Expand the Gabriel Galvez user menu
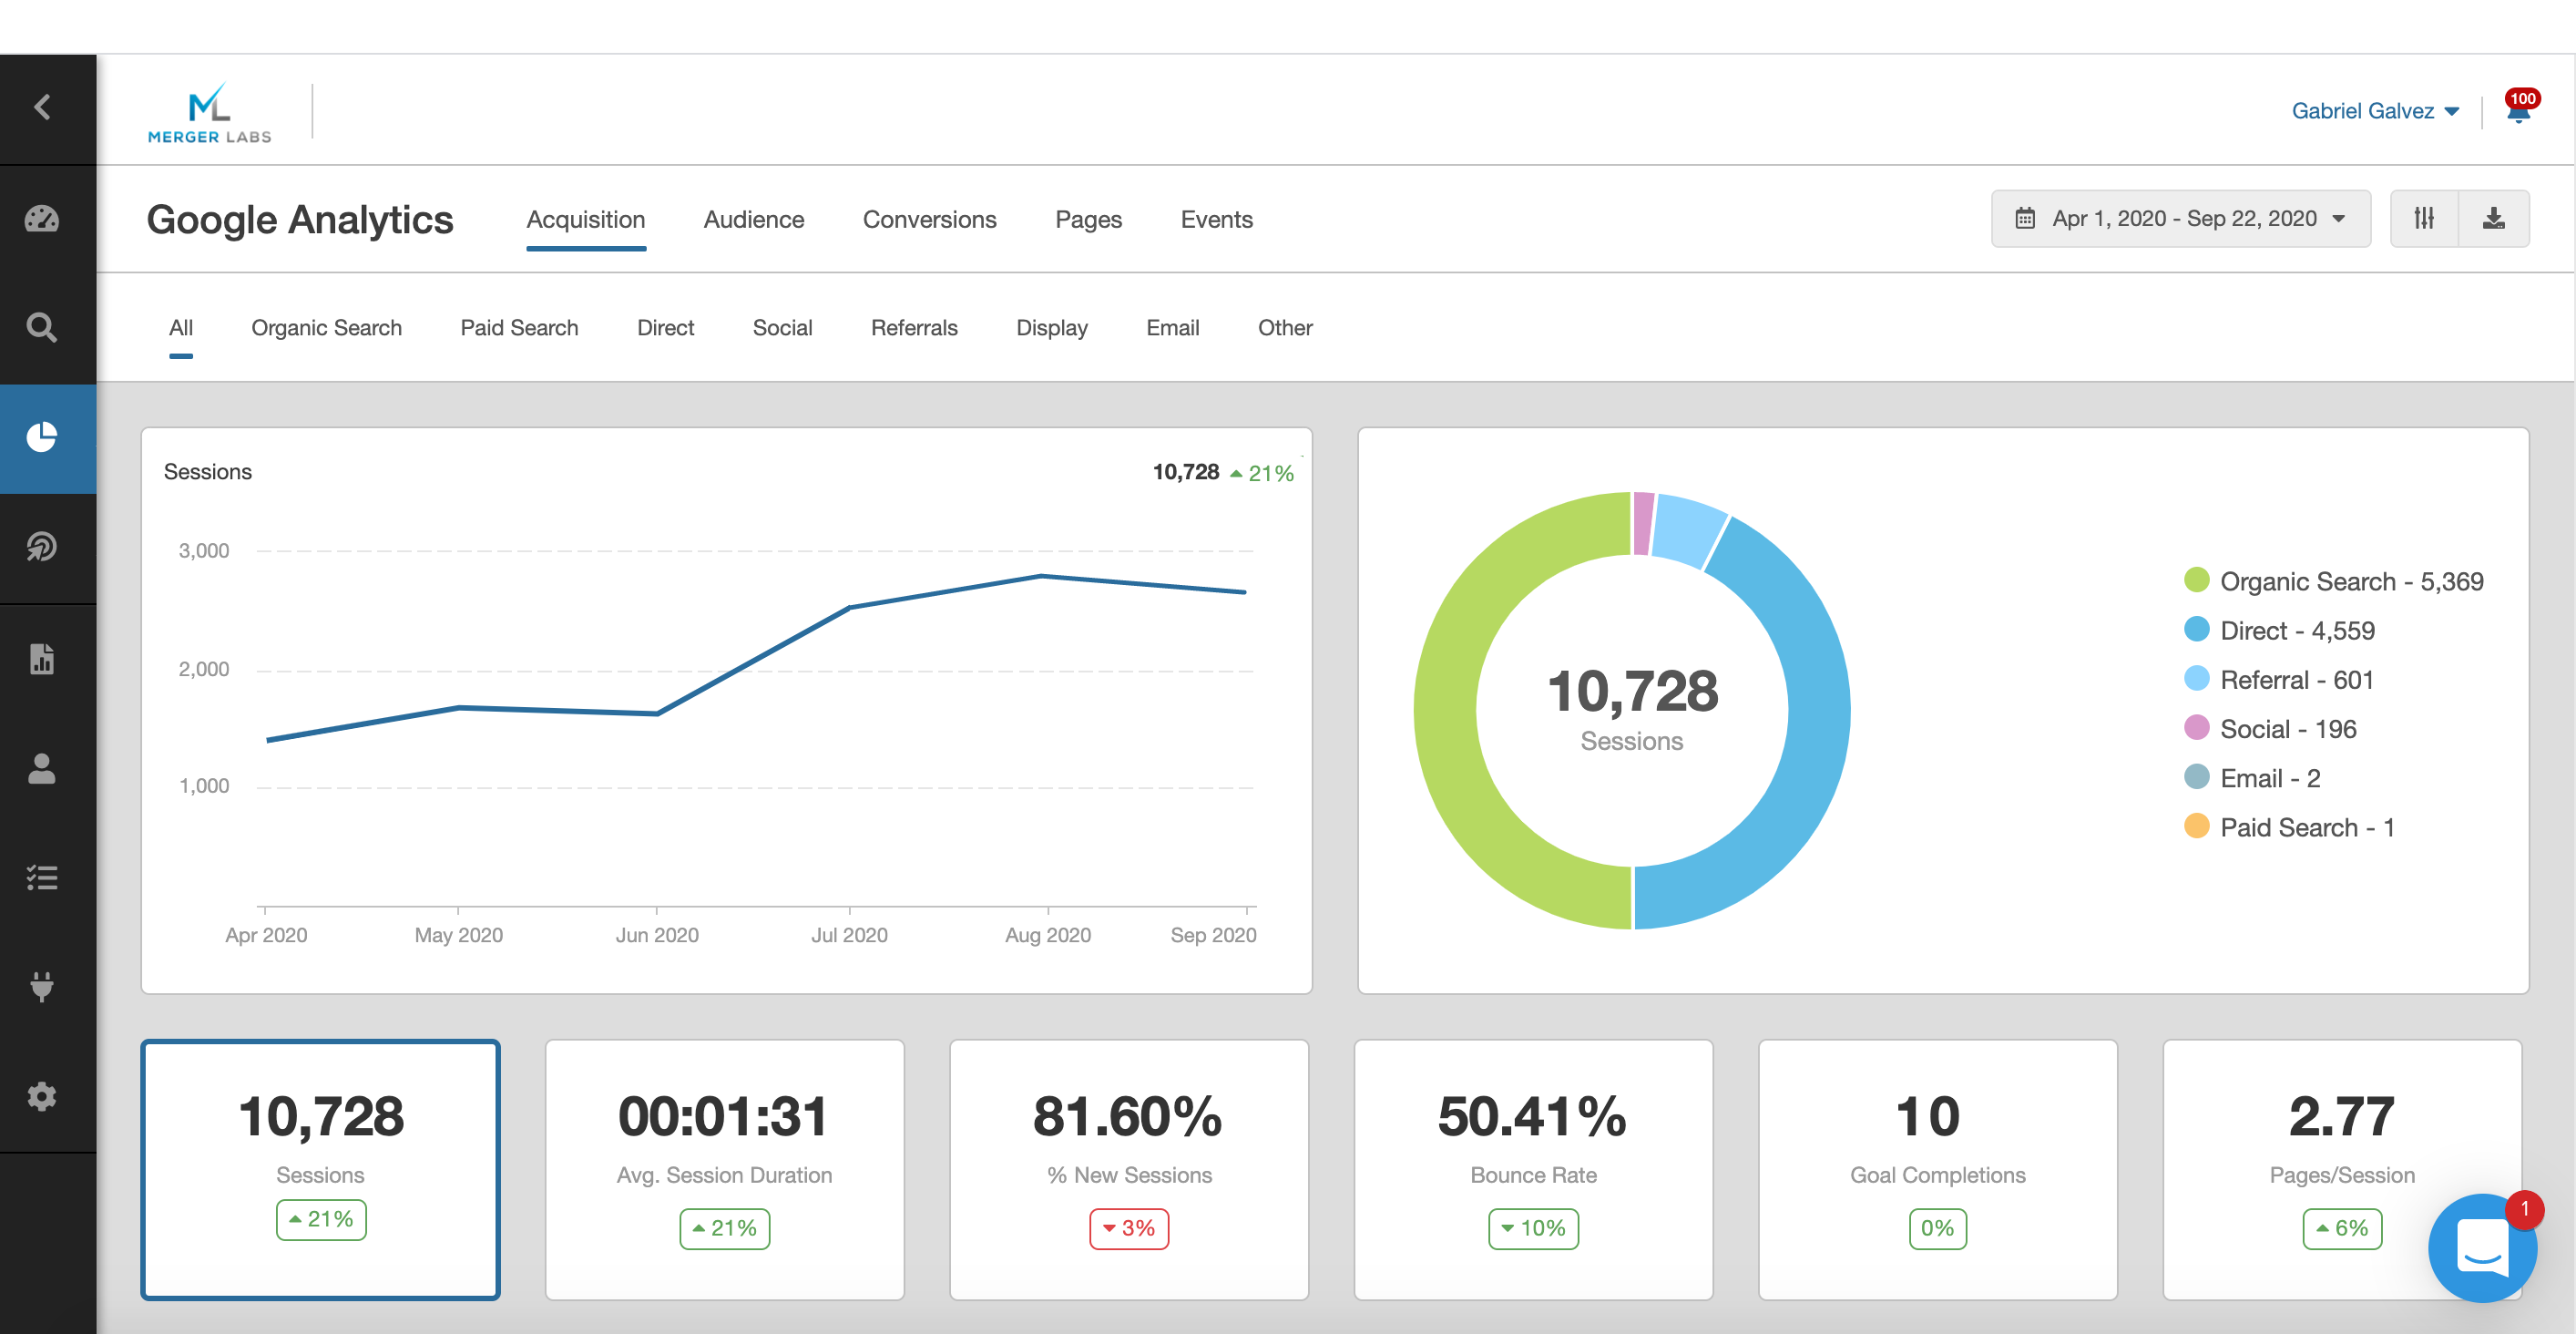This screenshot has height=1334, width=2576. 2375,111
